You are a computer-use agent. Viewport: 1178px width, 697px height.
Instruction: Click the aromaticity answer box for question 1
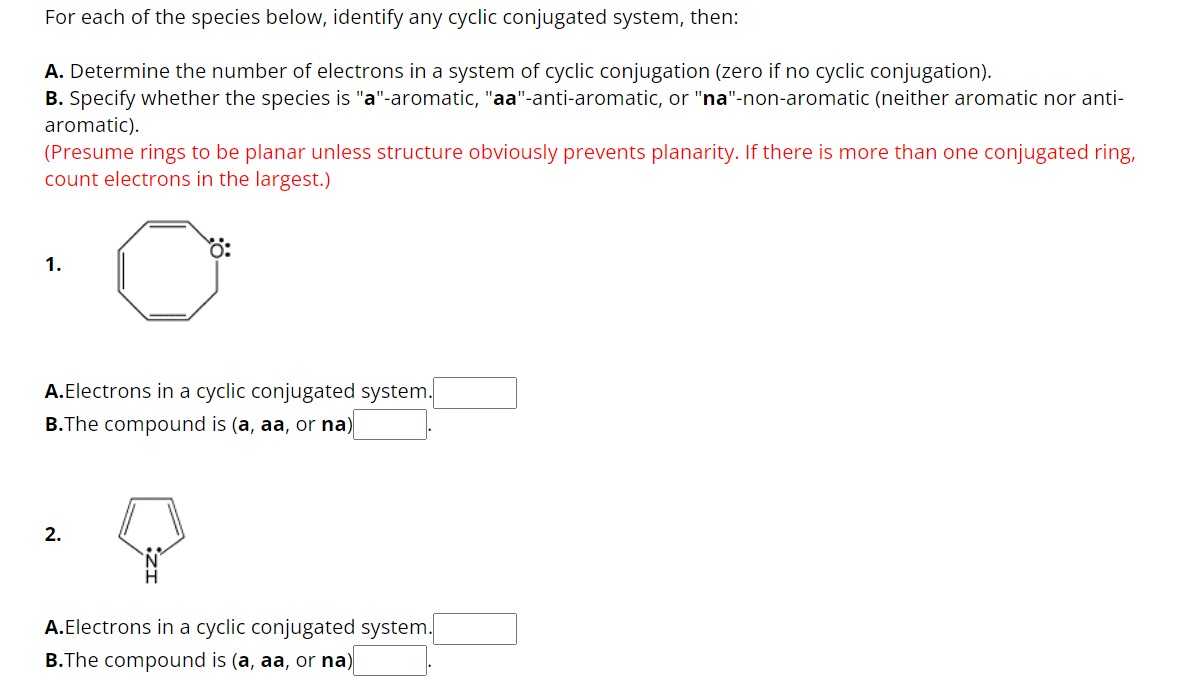[392, 424]
